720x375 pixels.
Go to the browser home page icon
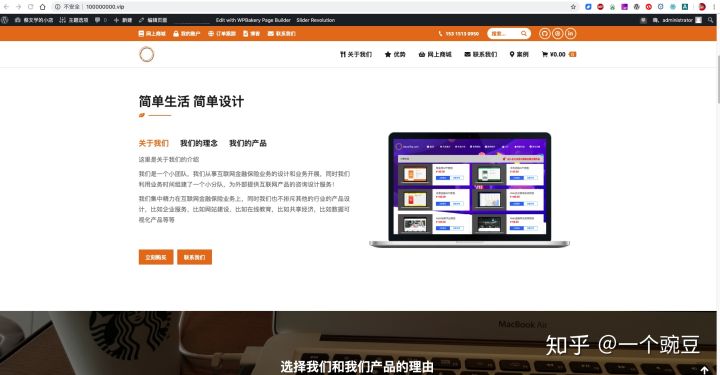pos(42,7)
